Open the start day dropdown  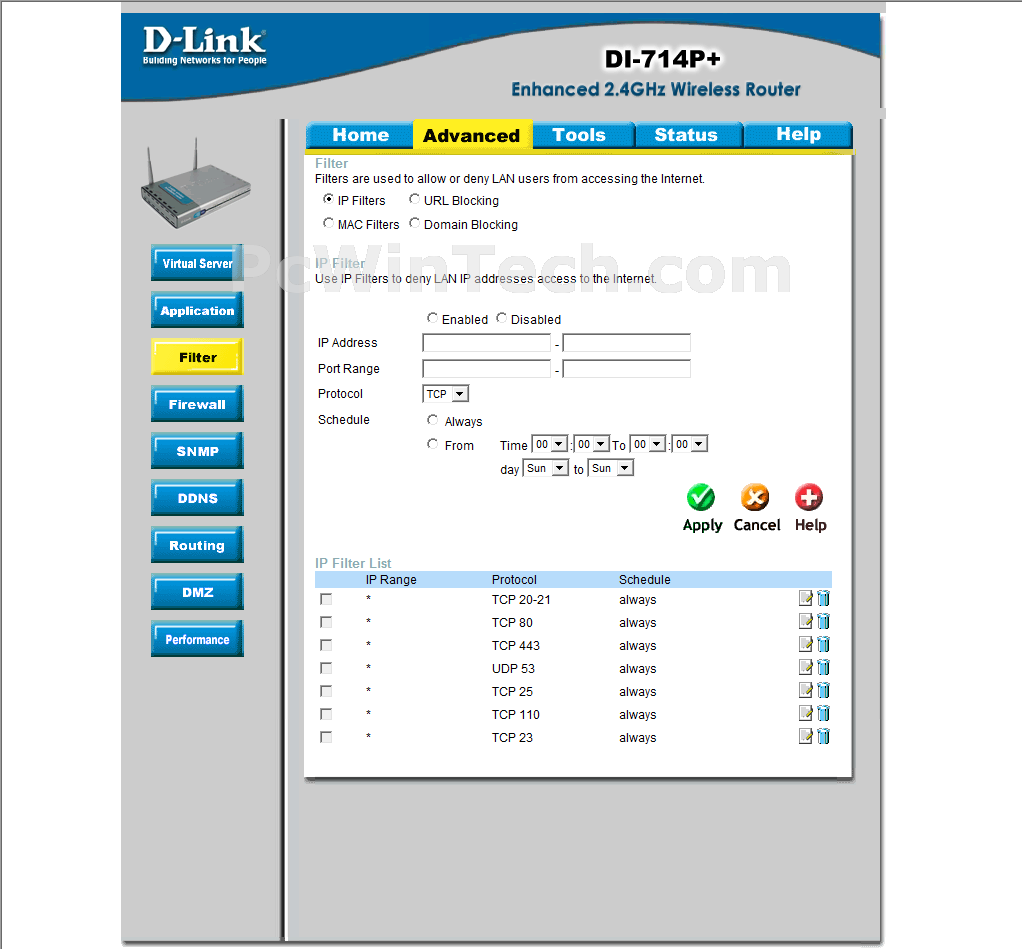coord(546,468)
